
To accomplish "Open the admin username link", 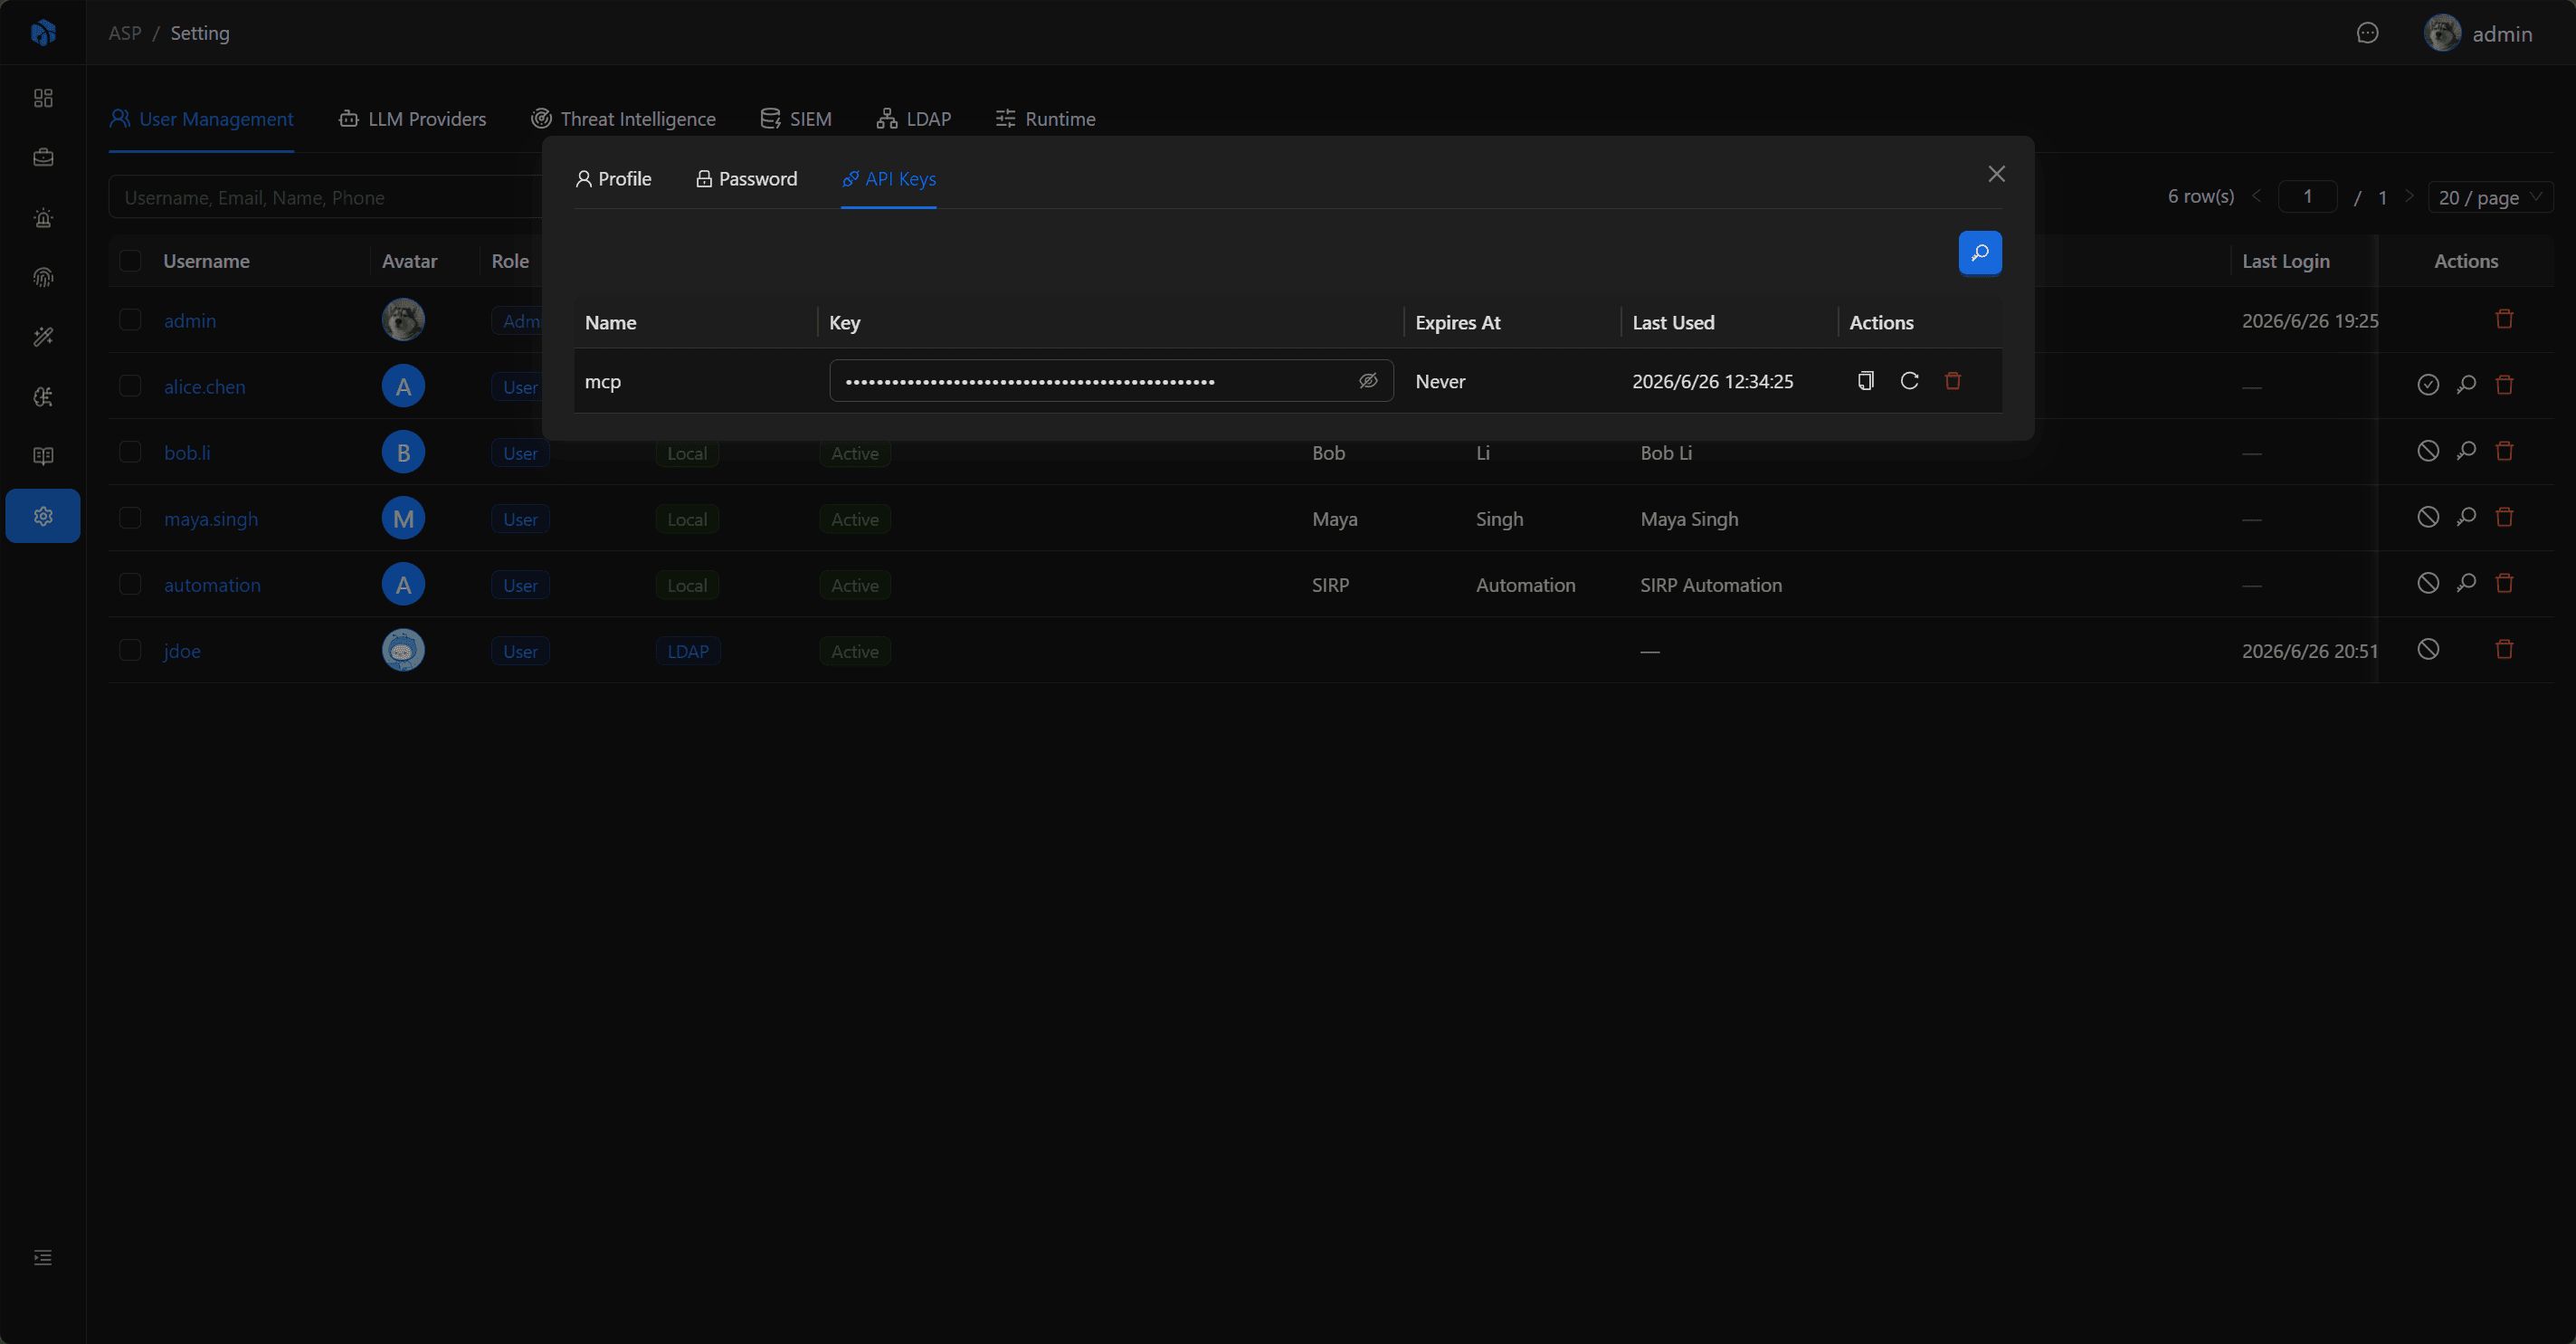I will (x=190, y=320).
